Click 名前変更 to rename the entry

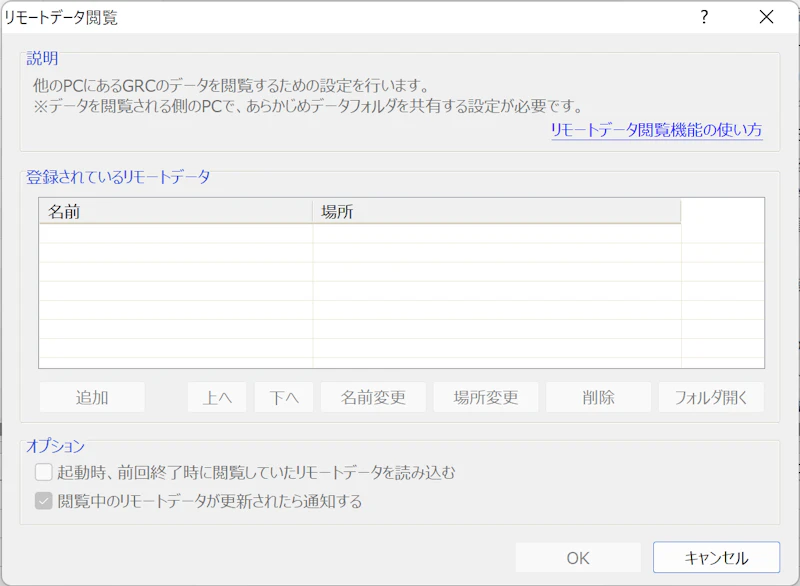pos(372,397)
